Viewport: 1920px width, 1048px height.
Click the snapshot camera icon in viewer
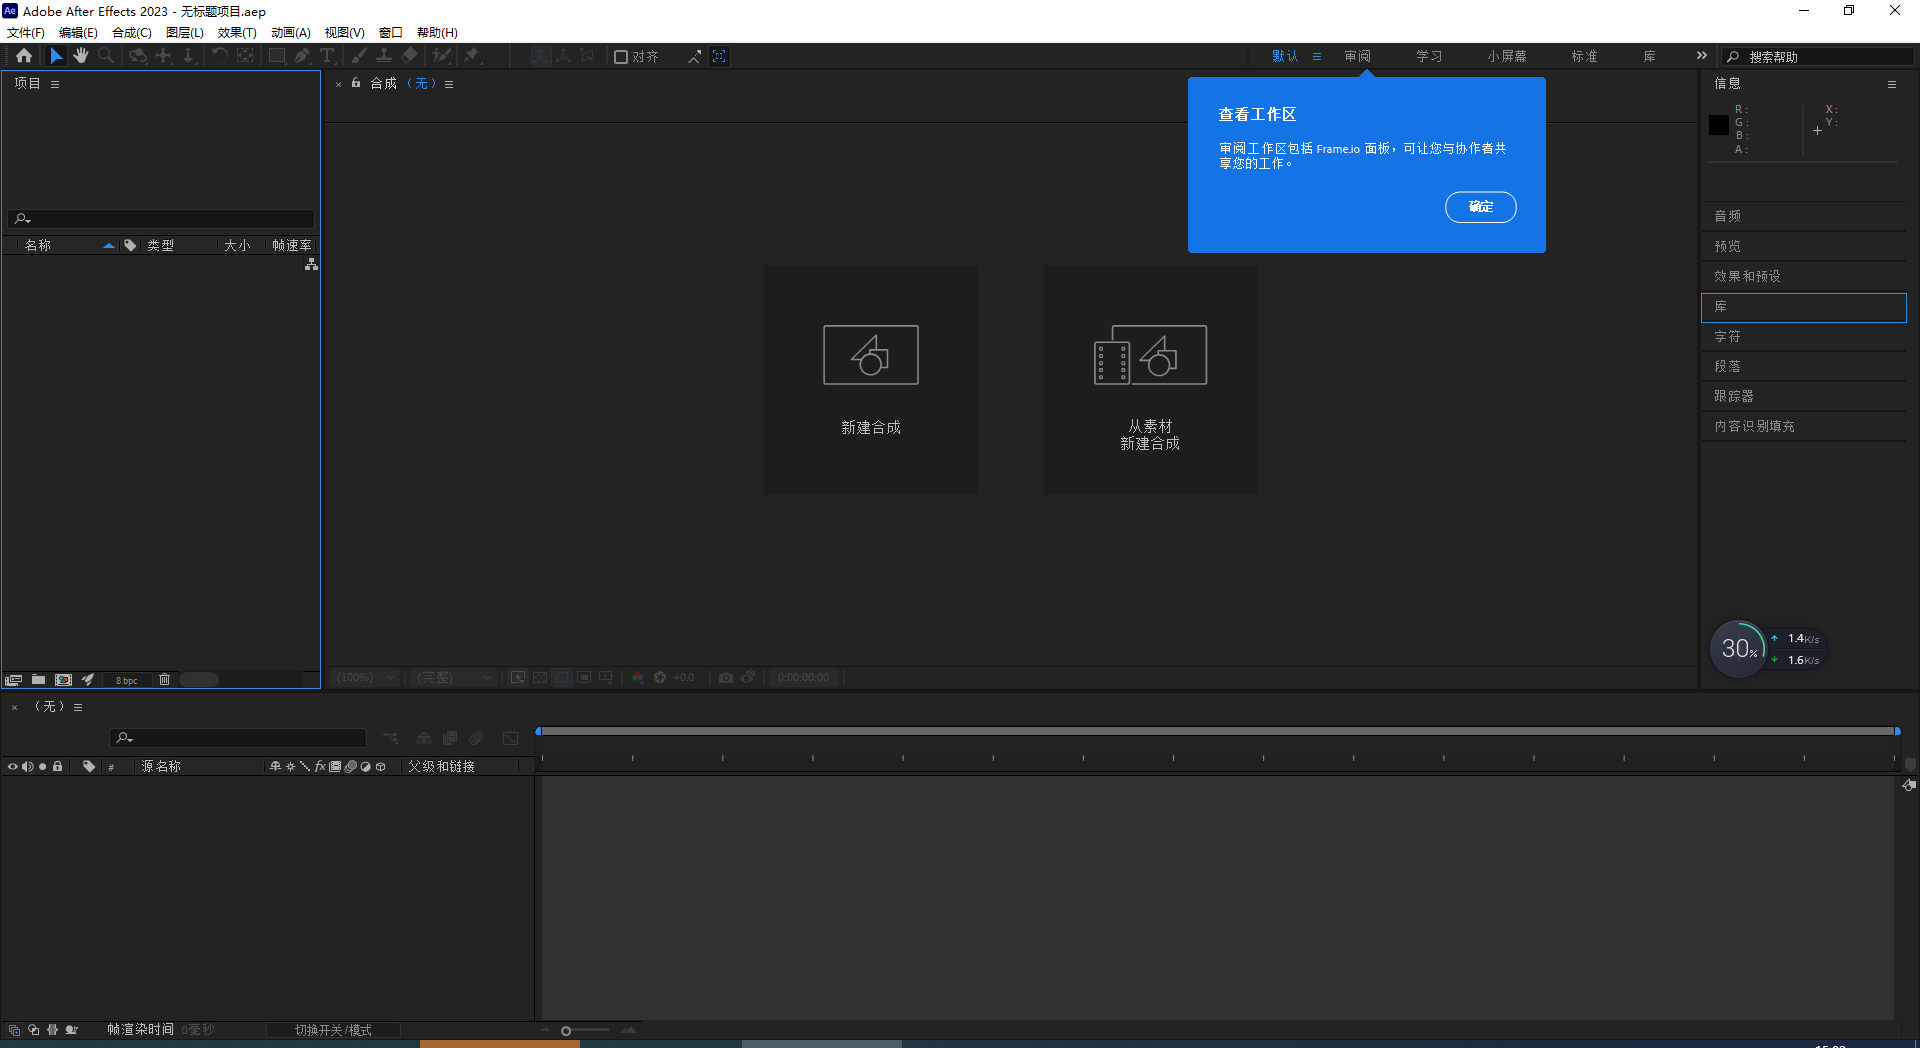(x=726, y=677)
